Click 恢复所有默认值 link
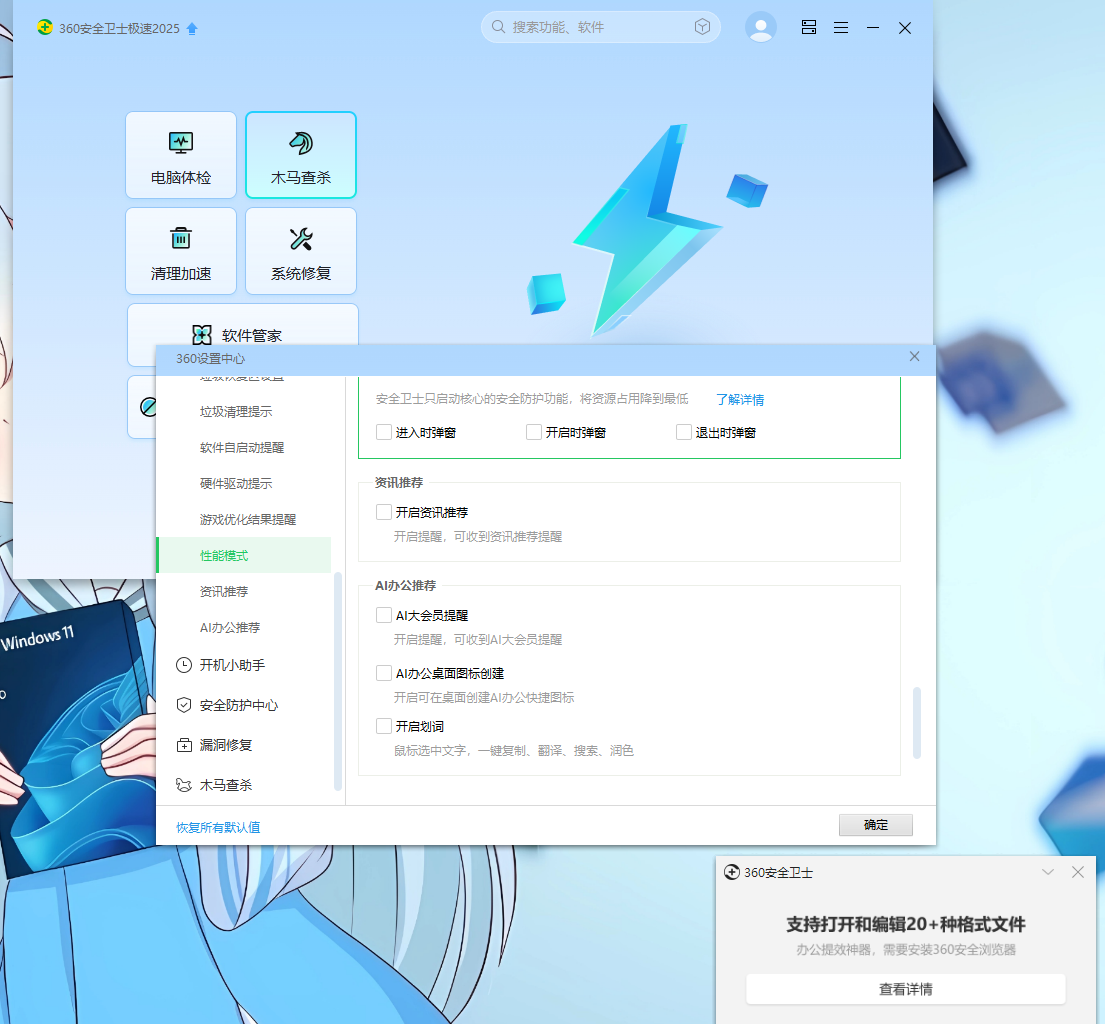The width and height of the screenshot is (1105, 1024). (x=218, y=827)
